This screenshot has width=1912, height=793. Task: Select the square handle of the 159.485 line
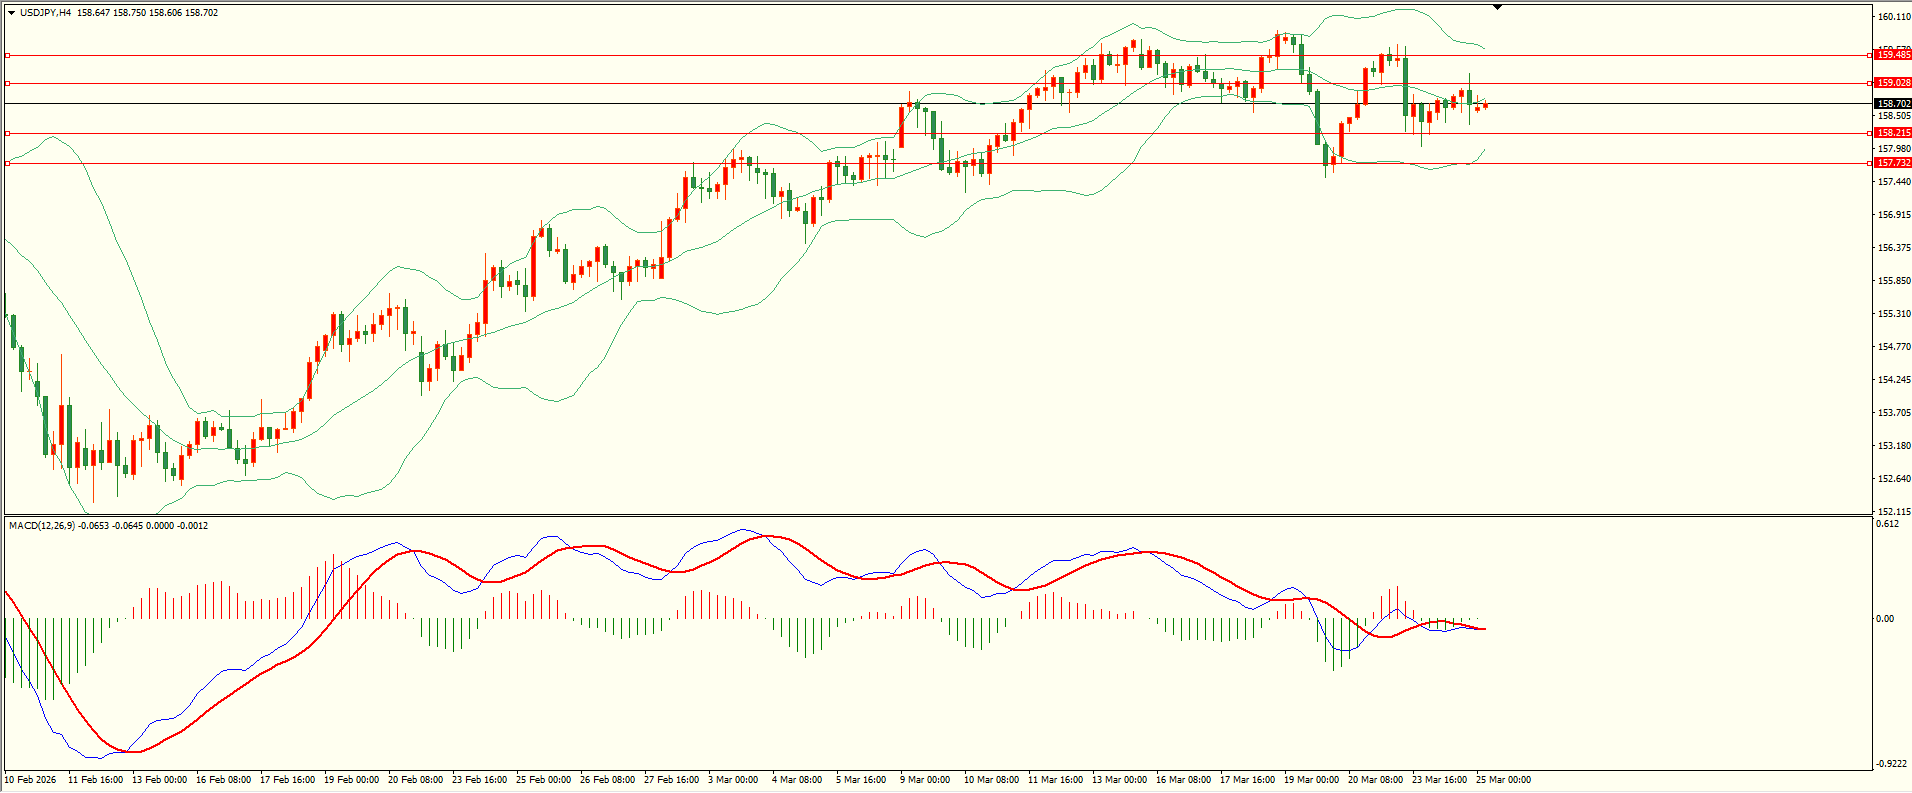pyautogui.click(x=8, y=55)
